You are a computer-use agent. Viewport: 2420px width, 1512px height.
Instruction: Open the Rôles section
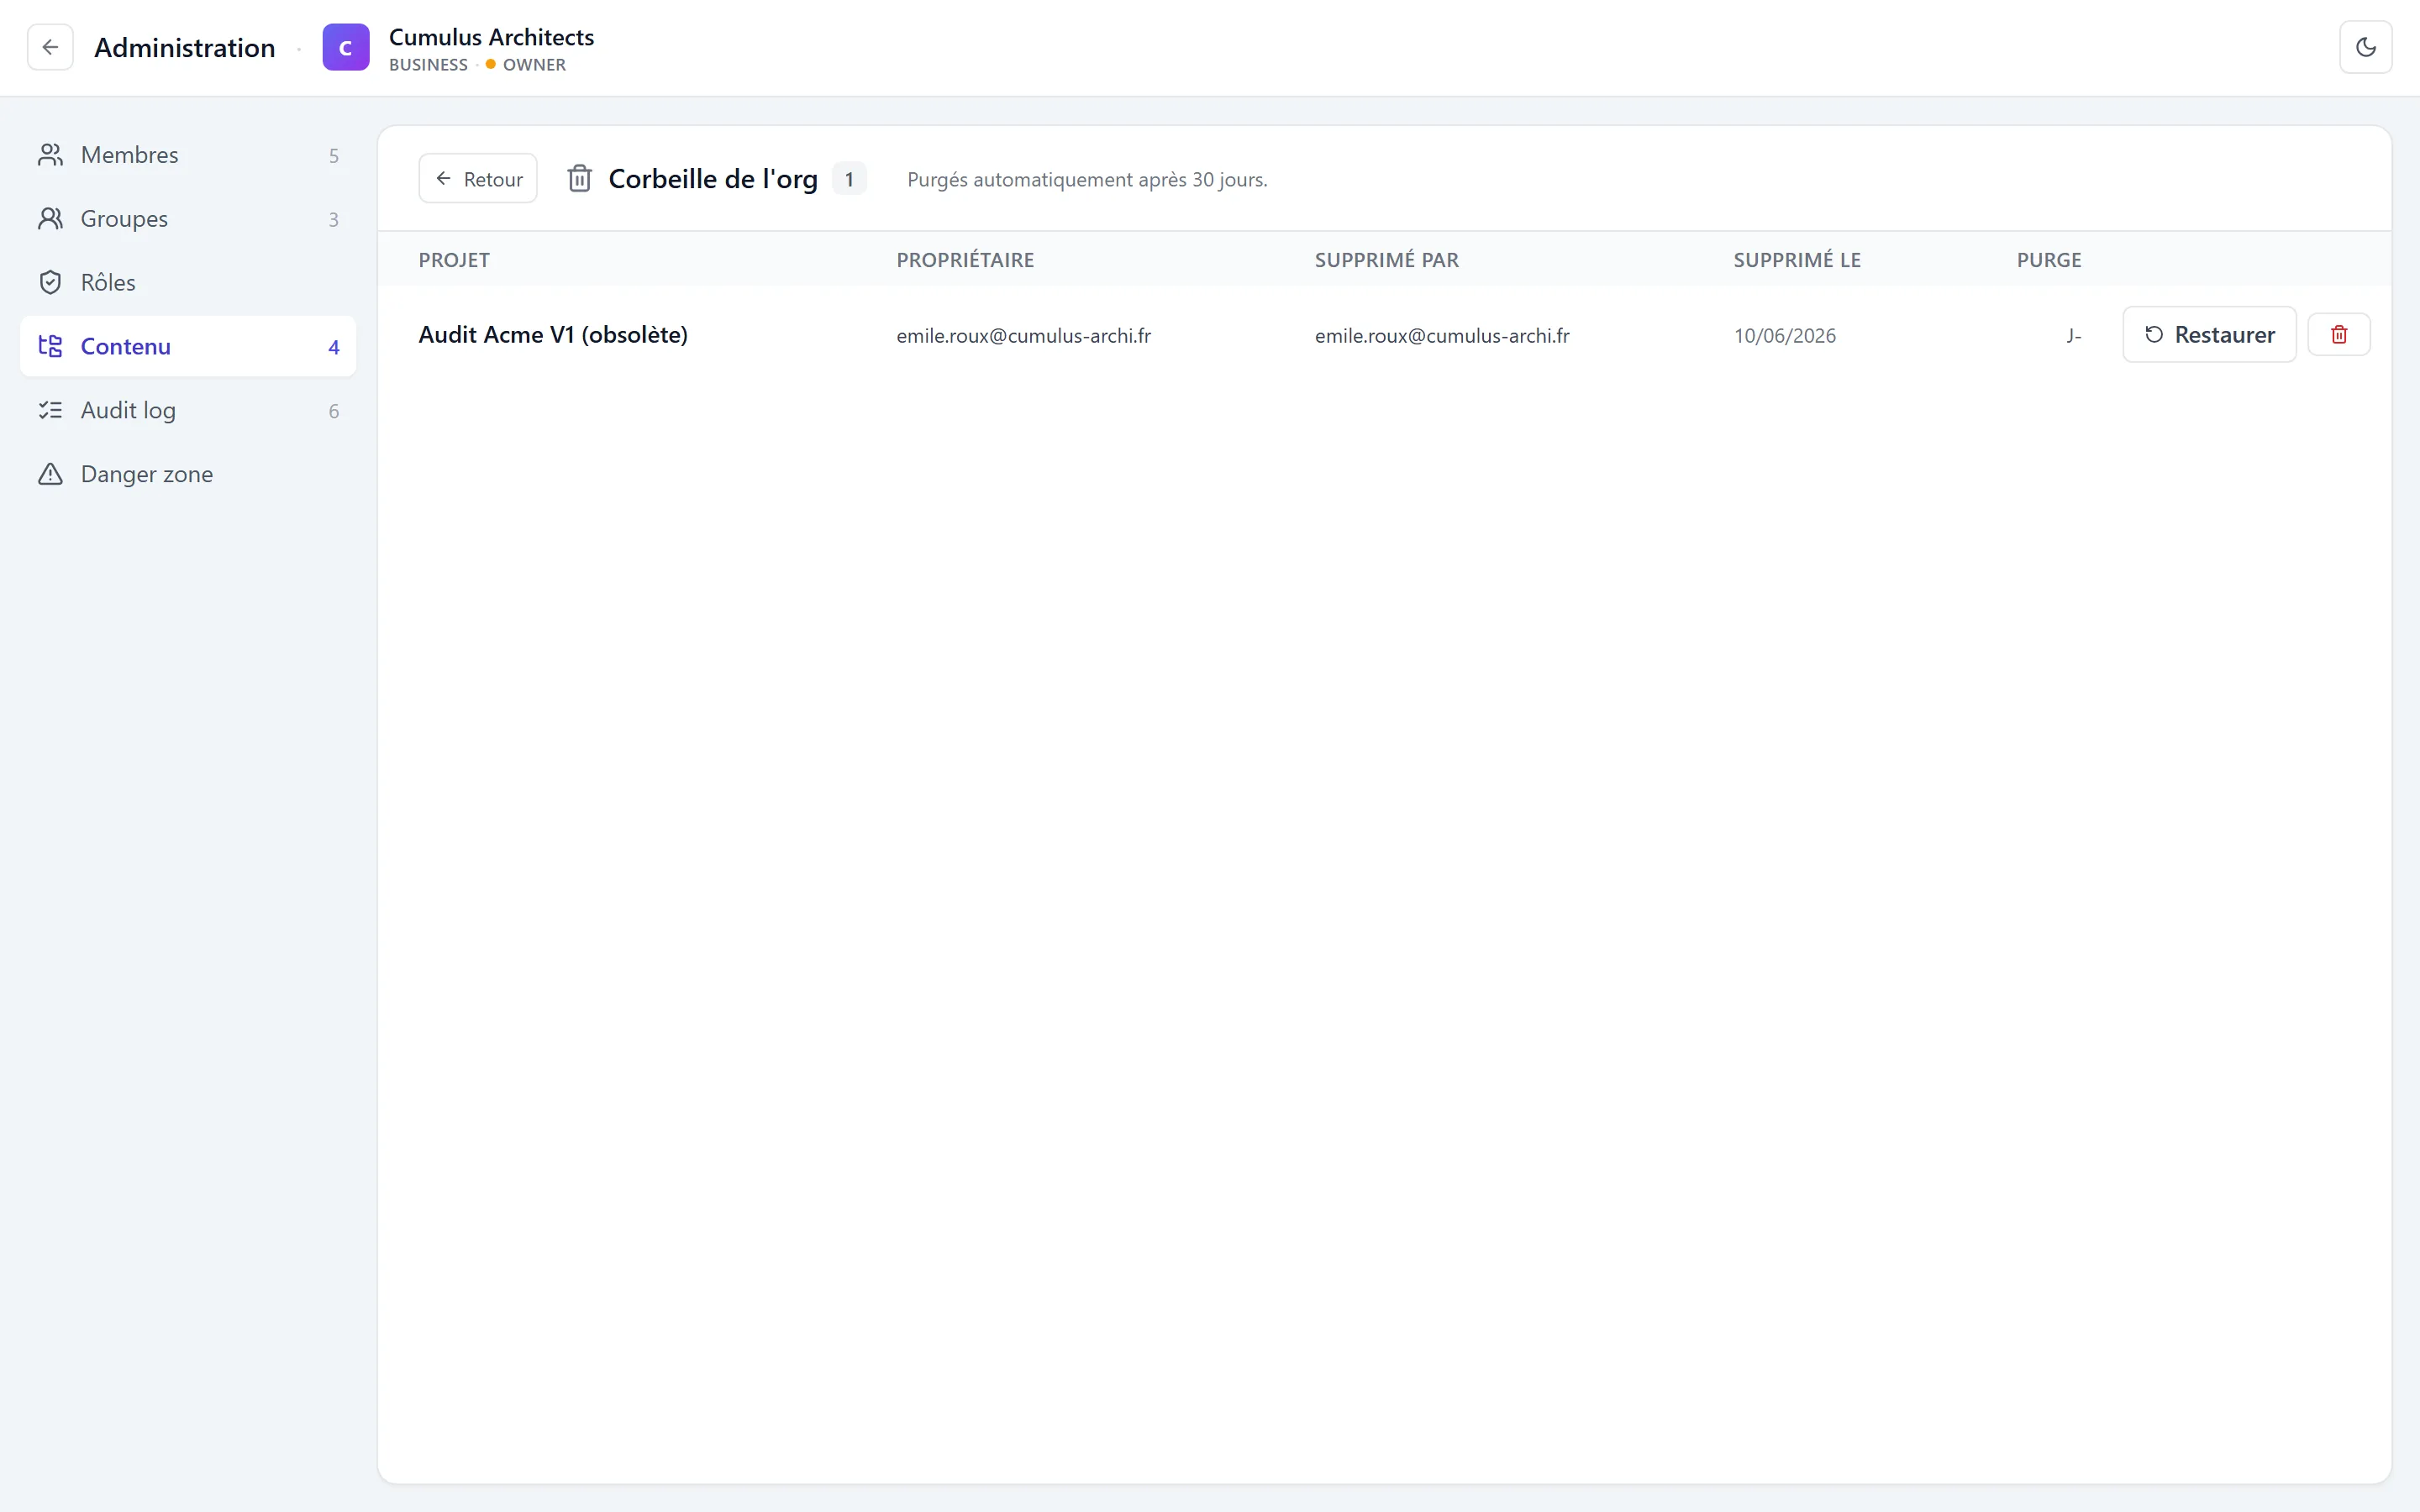pyautogui.click(x=188, y=283)
